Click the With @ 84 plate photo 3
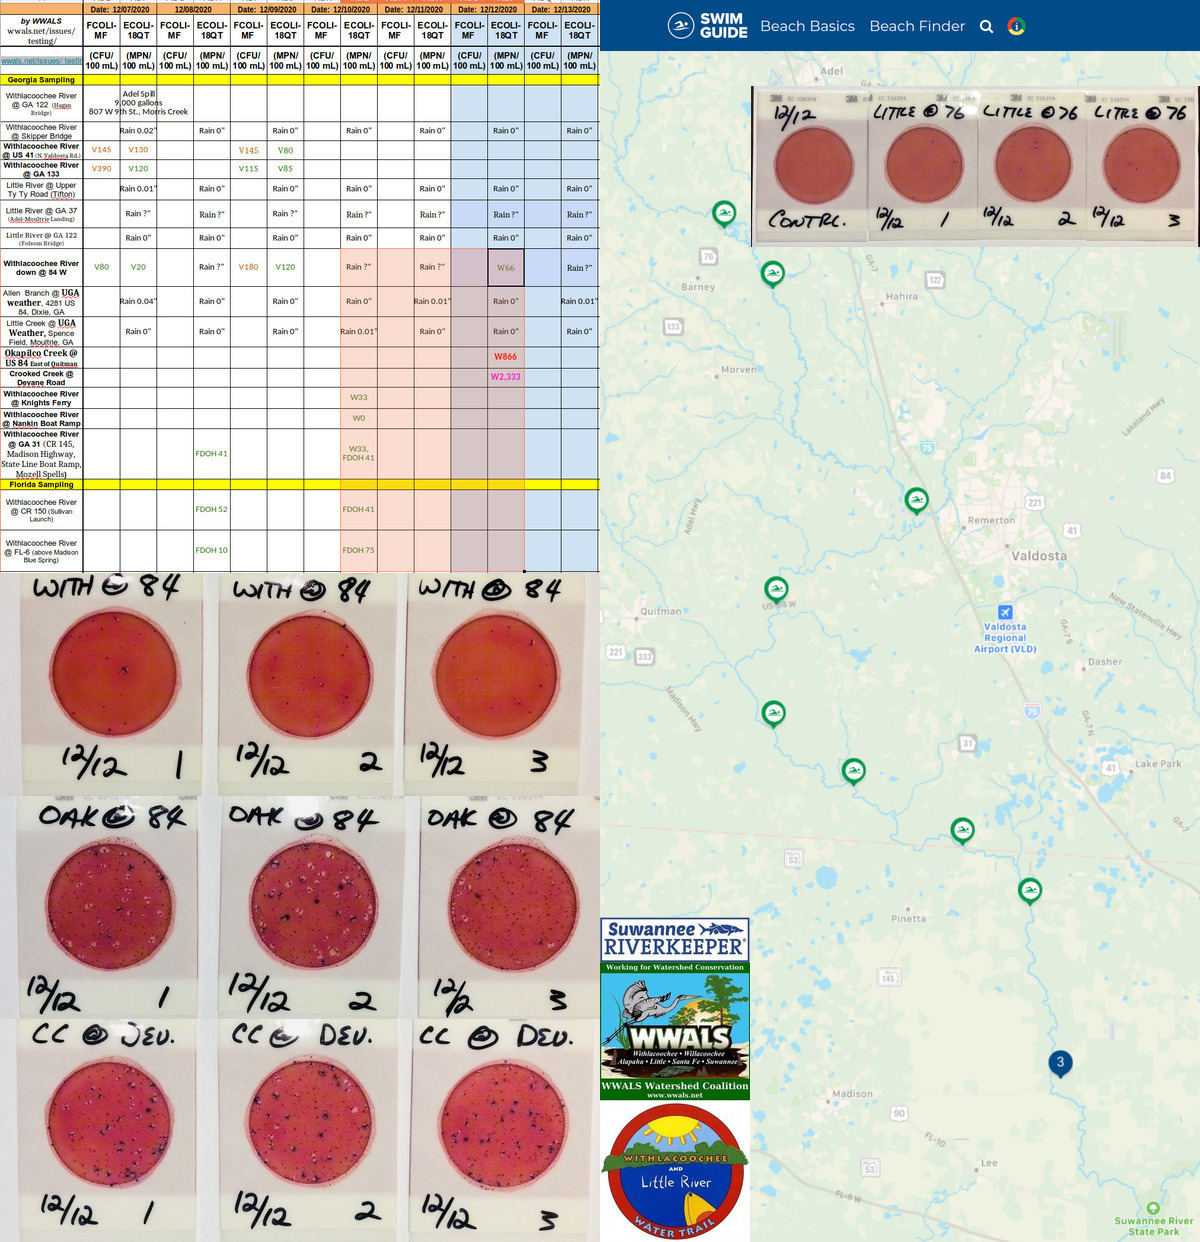Image resolution: width=1200 pixels, height=1242 pixels. [x=500, y=684]
